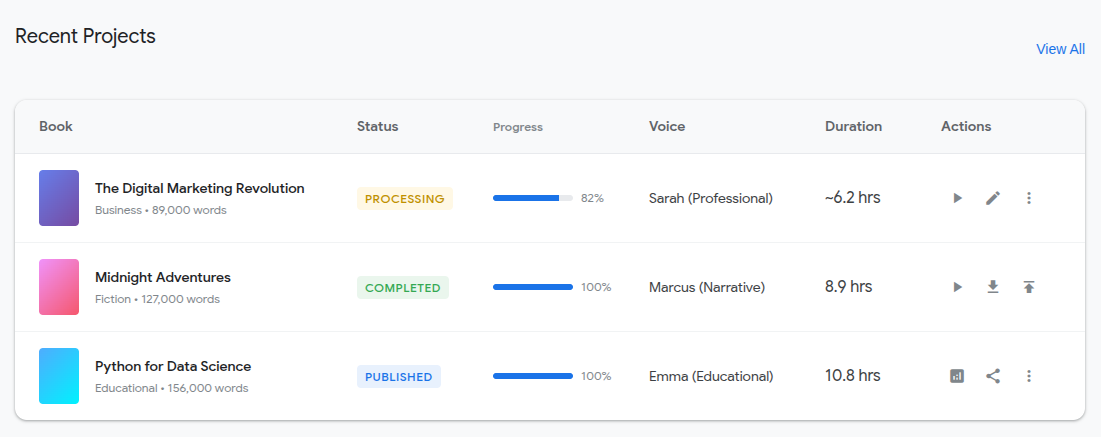Download the Midnight Adventures audiobook
This screenshot has width=1101, height=437.
tap(993, 287)
